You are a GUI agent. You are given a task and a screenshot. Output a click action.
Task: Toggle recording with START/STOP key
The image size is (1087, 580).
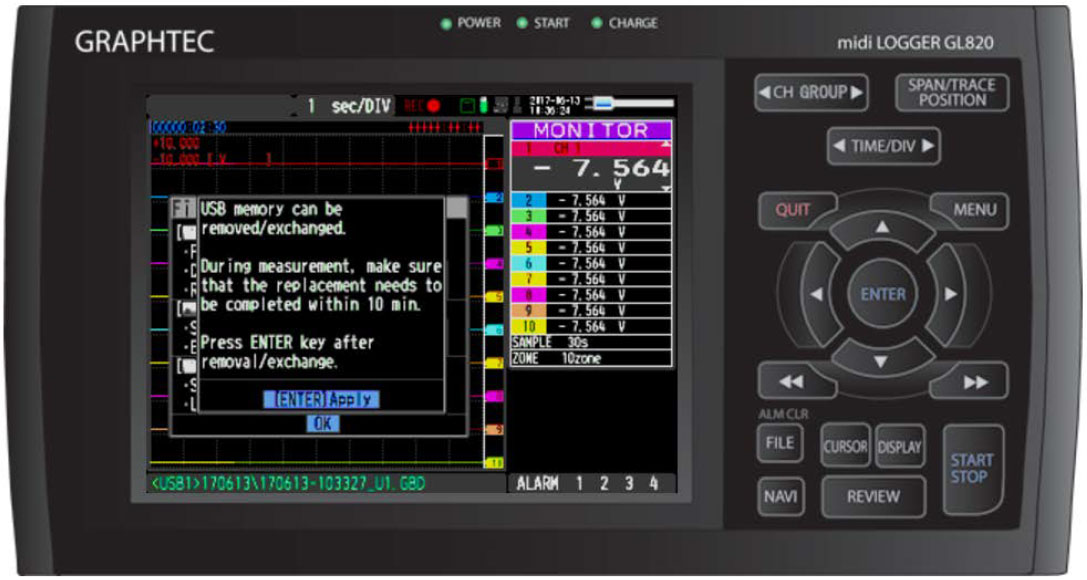(x=971, y=469)
